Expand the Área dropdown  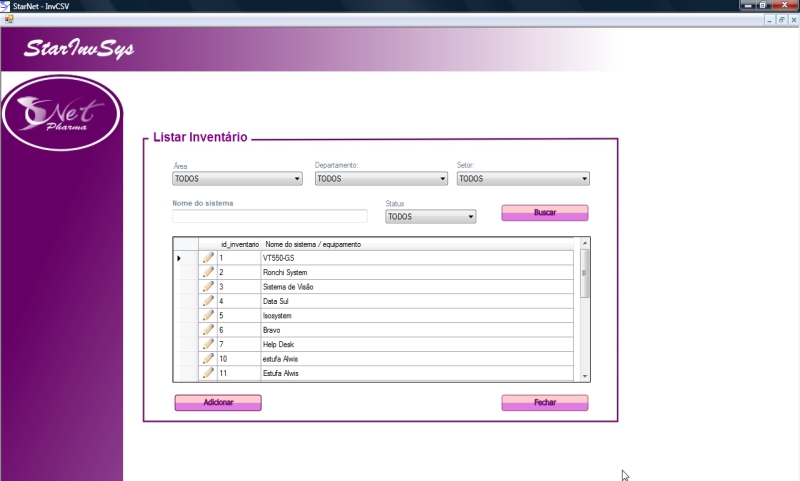click(237, 179)
